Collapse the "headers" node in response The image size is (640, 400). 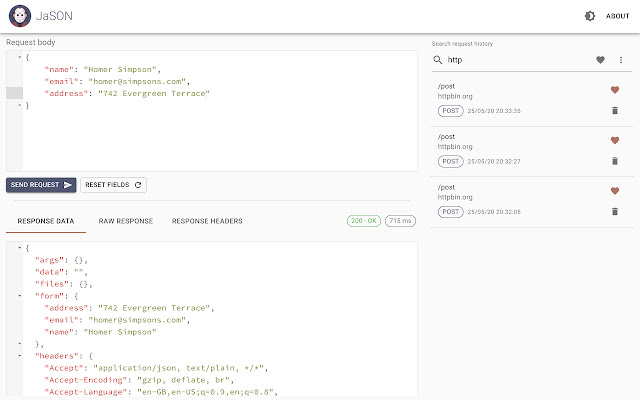pyautogui.click(x=20, y=355)
